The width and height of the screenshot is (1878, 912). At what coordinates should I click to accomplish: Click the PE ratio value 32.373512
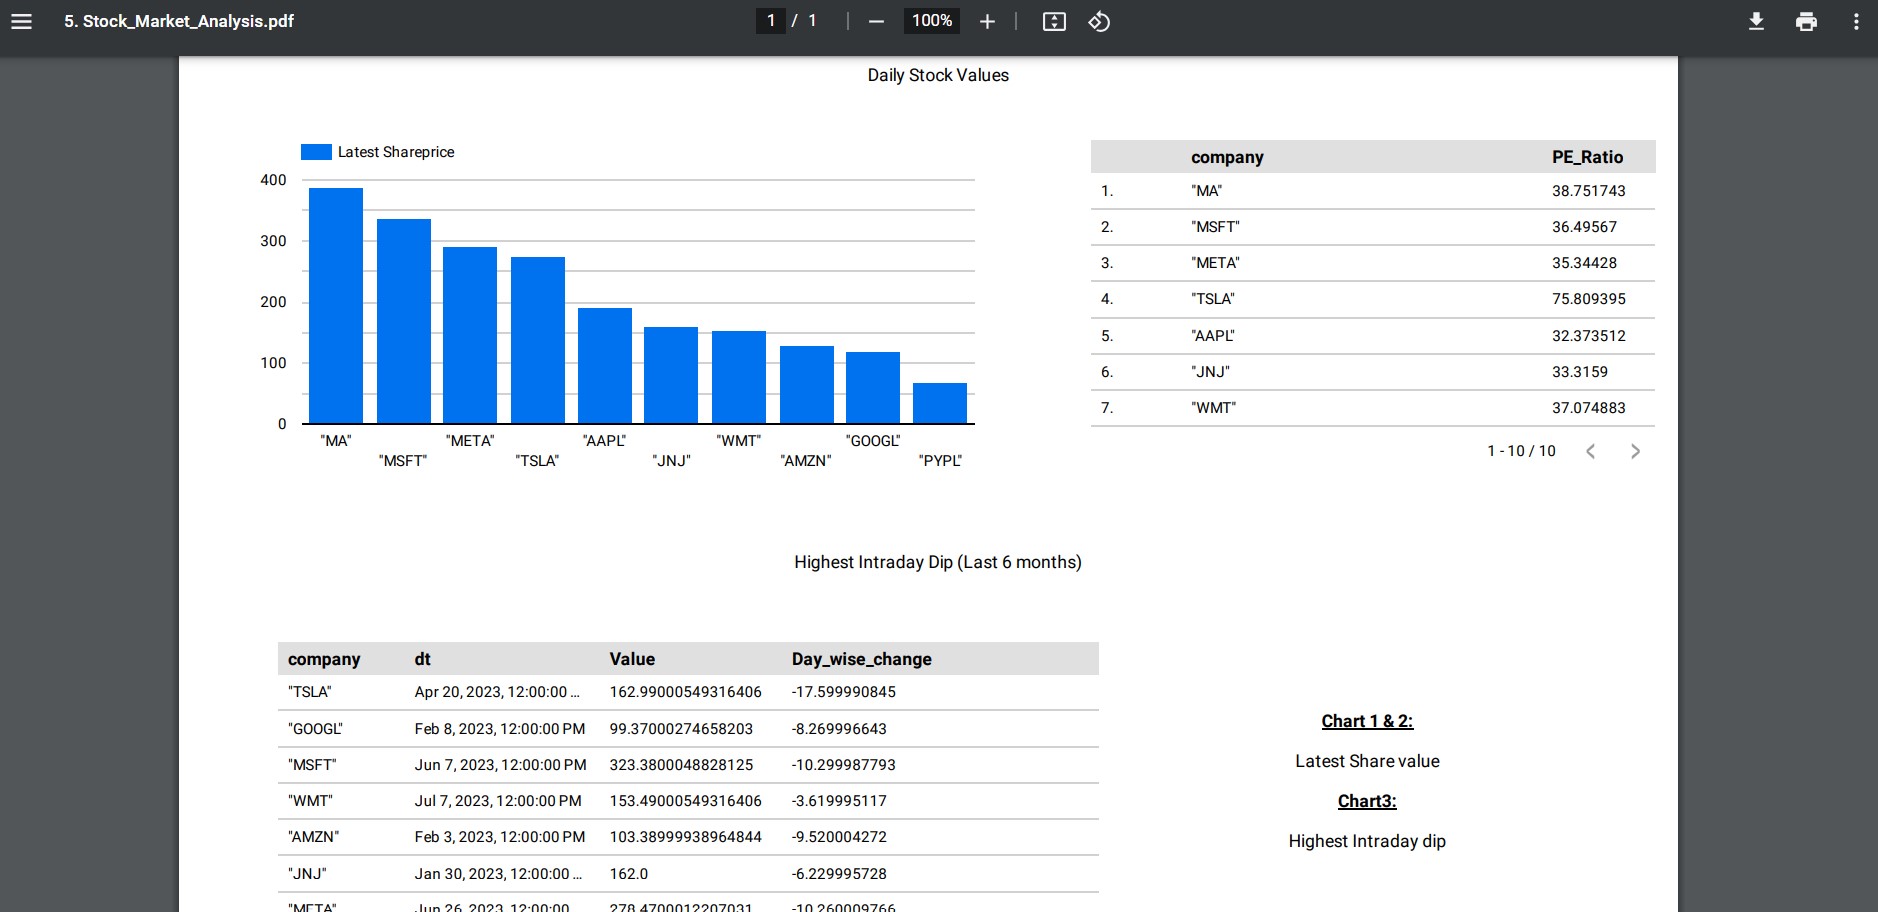[x=1589, y=336]
